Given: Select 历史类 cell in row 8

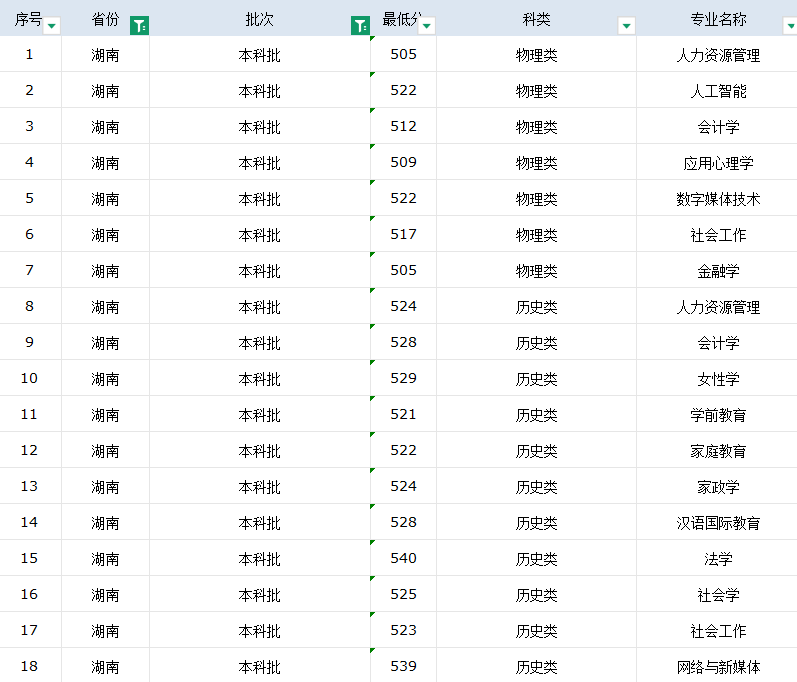Looking at the screenshot, I should tap(536, 306).
